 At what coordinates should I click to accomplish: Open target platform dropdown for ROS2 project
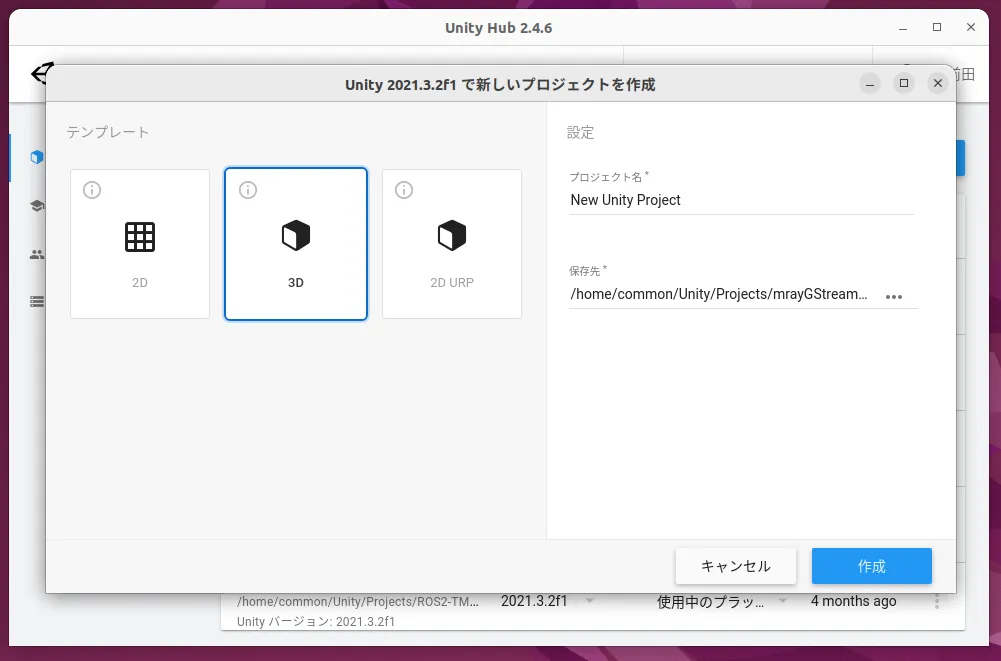(783, 601)
